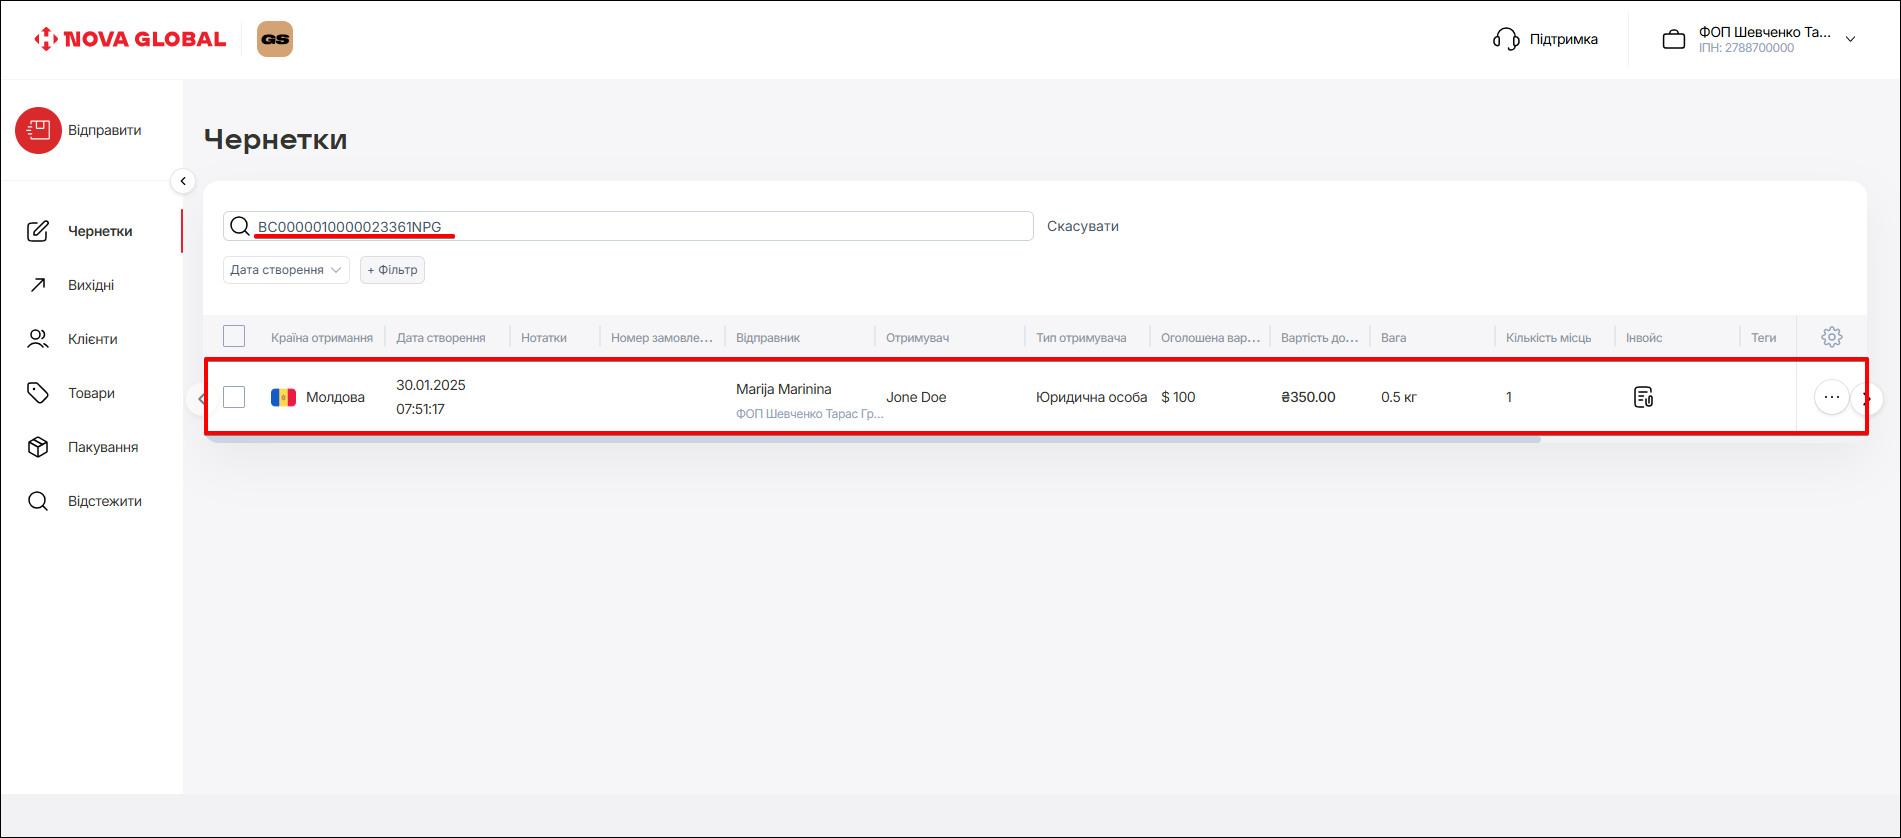Screen dimensions: 1901x838
Task: Add a filter with + Фільтр button
Action: [x=392, y=270]
